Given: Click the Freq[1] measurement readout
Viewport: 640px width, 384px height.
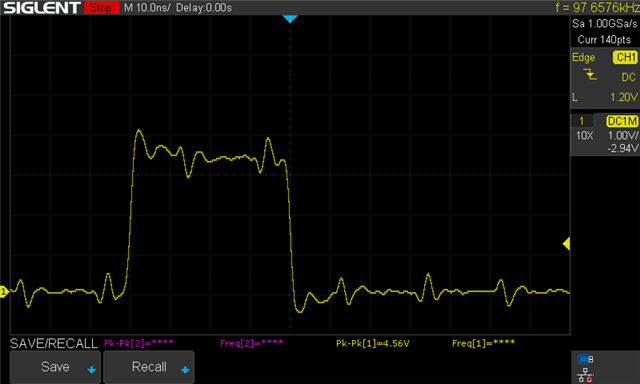Looking at the screenshot, I should pos(483,343).
